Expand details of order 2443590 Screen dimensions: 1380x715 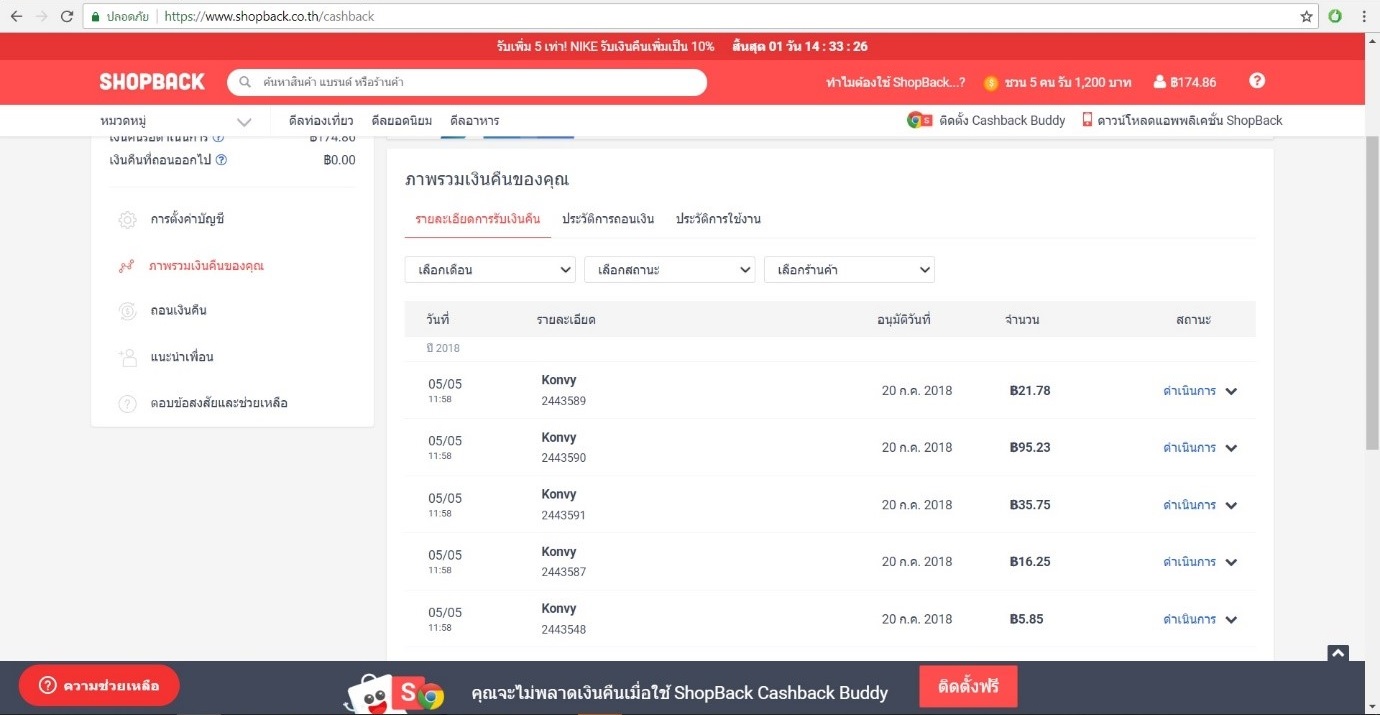coord(1231,448)
